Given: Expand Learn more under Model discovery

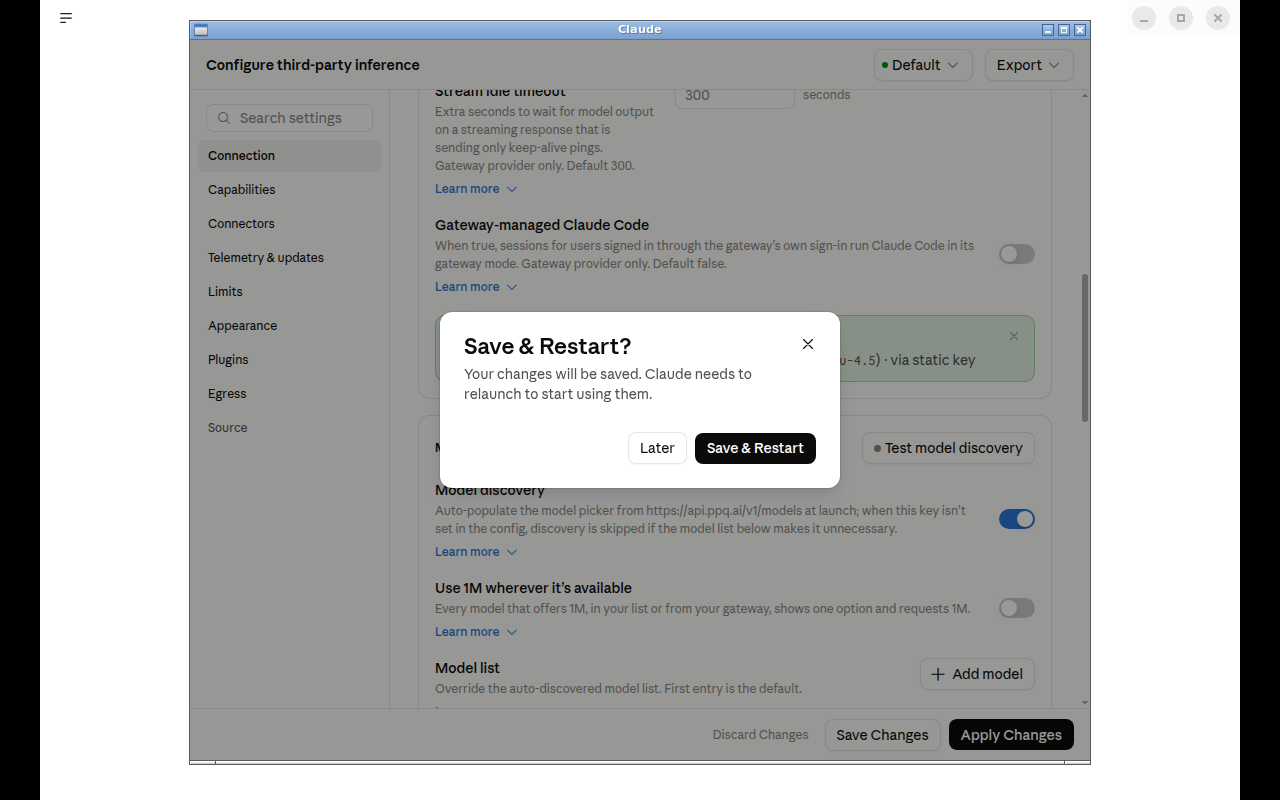Looking at the screenshot, I should [x=476, y=552].
